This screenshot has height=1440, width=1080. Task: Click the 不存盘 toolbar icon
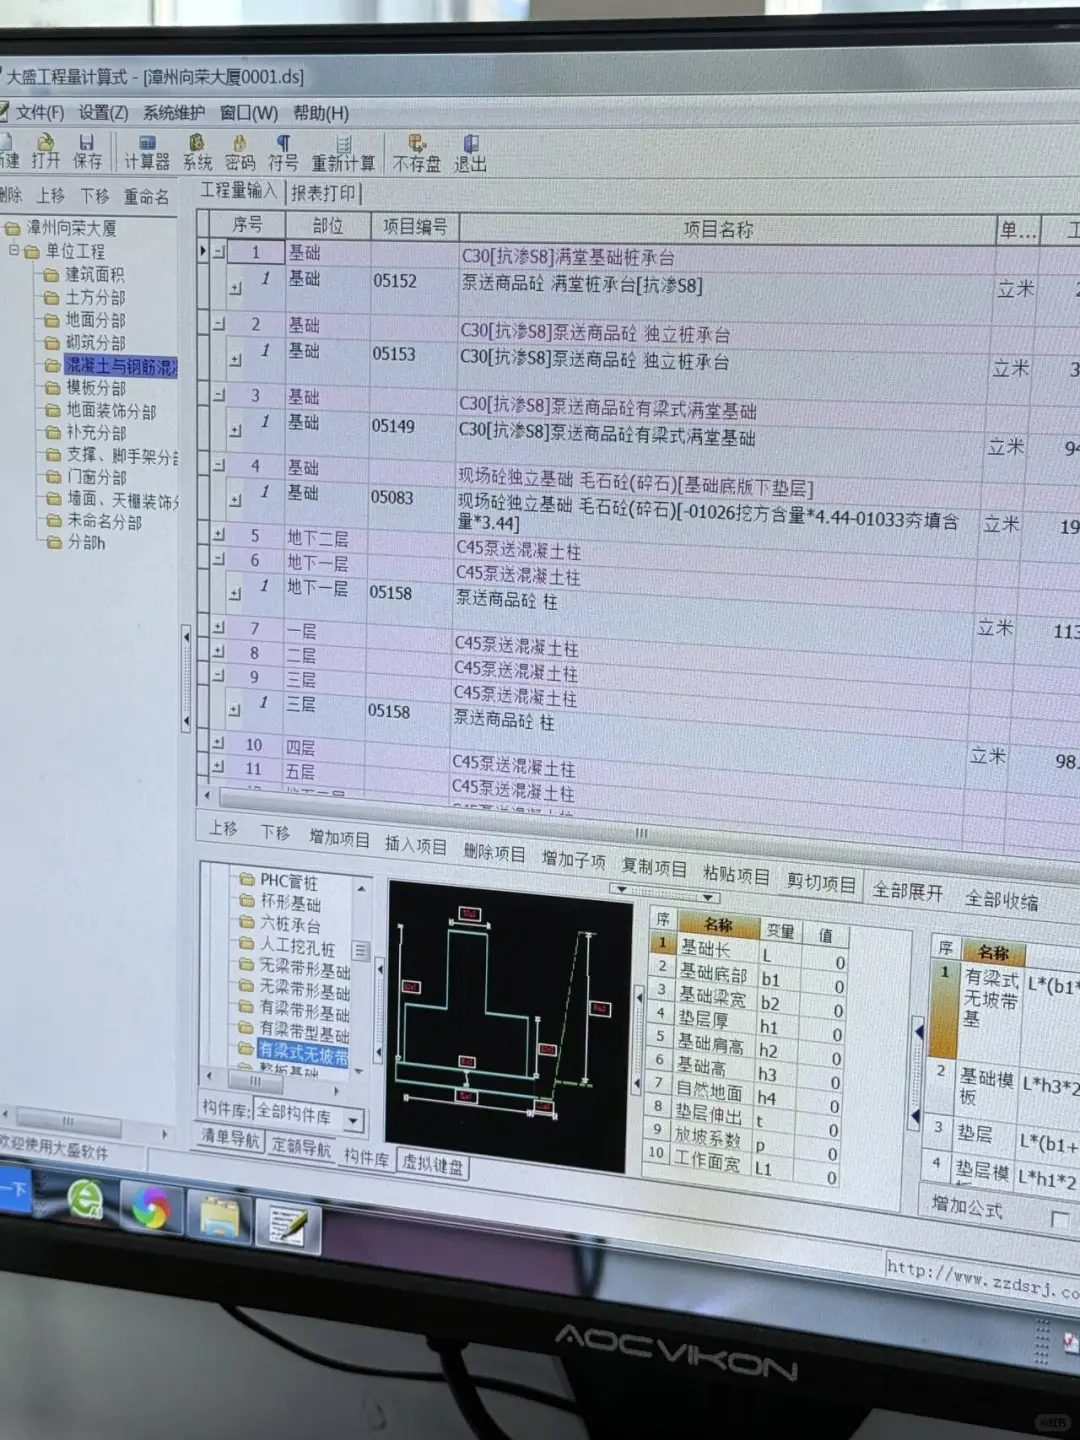(x=416, y=154)
